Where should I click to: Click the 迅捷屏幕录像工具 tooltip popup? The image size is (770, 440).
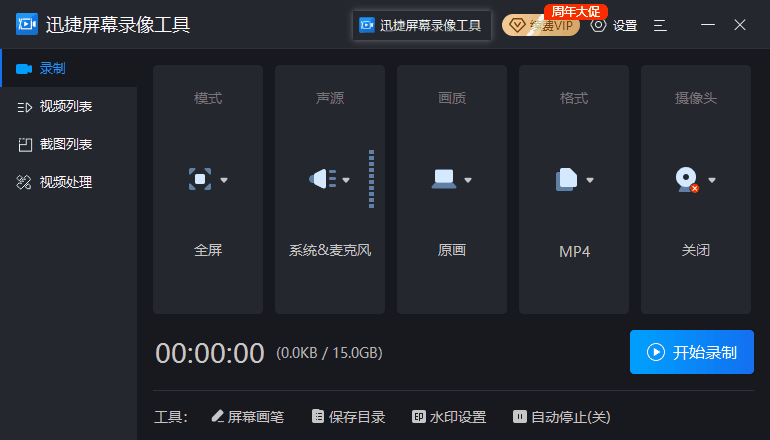[422, 25]
